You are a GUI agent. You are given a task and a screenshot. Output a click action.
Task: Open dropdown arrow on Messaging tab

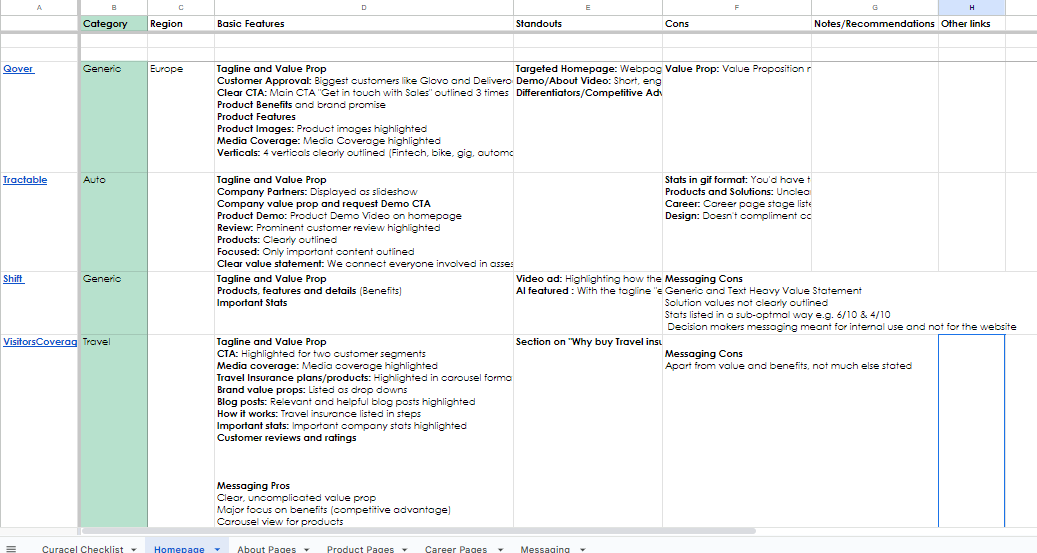point(582,549)
